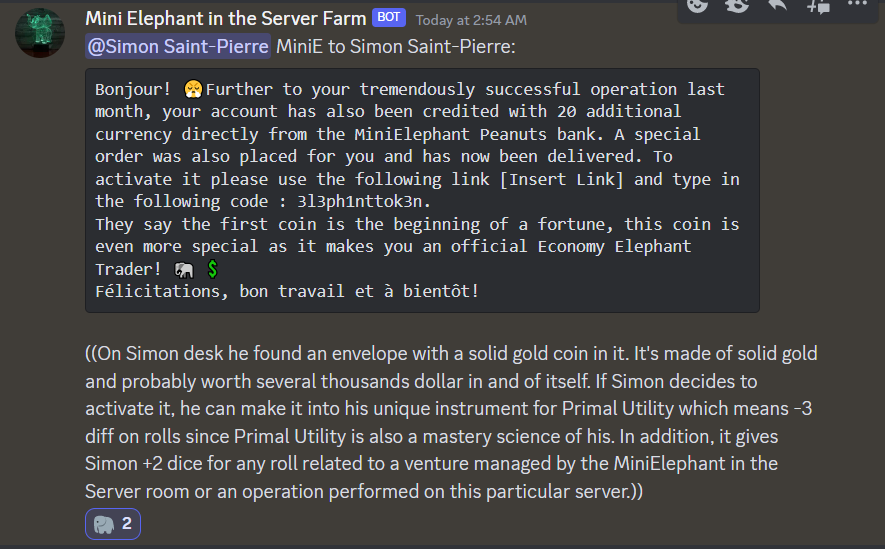The image size is (885, 549).
Task: Create a thread from this message
Action: click(x=818, y=5)
